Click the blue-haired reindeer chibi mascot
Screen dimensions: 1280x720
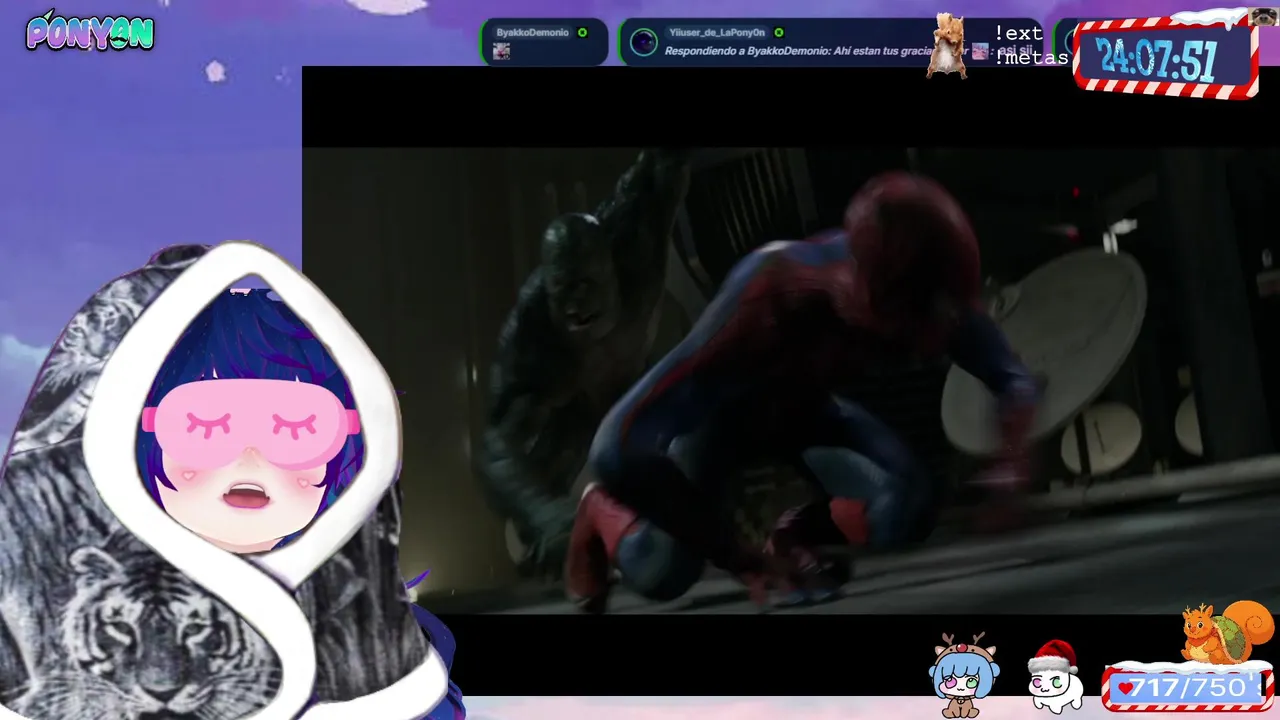(x=964, y=675)
